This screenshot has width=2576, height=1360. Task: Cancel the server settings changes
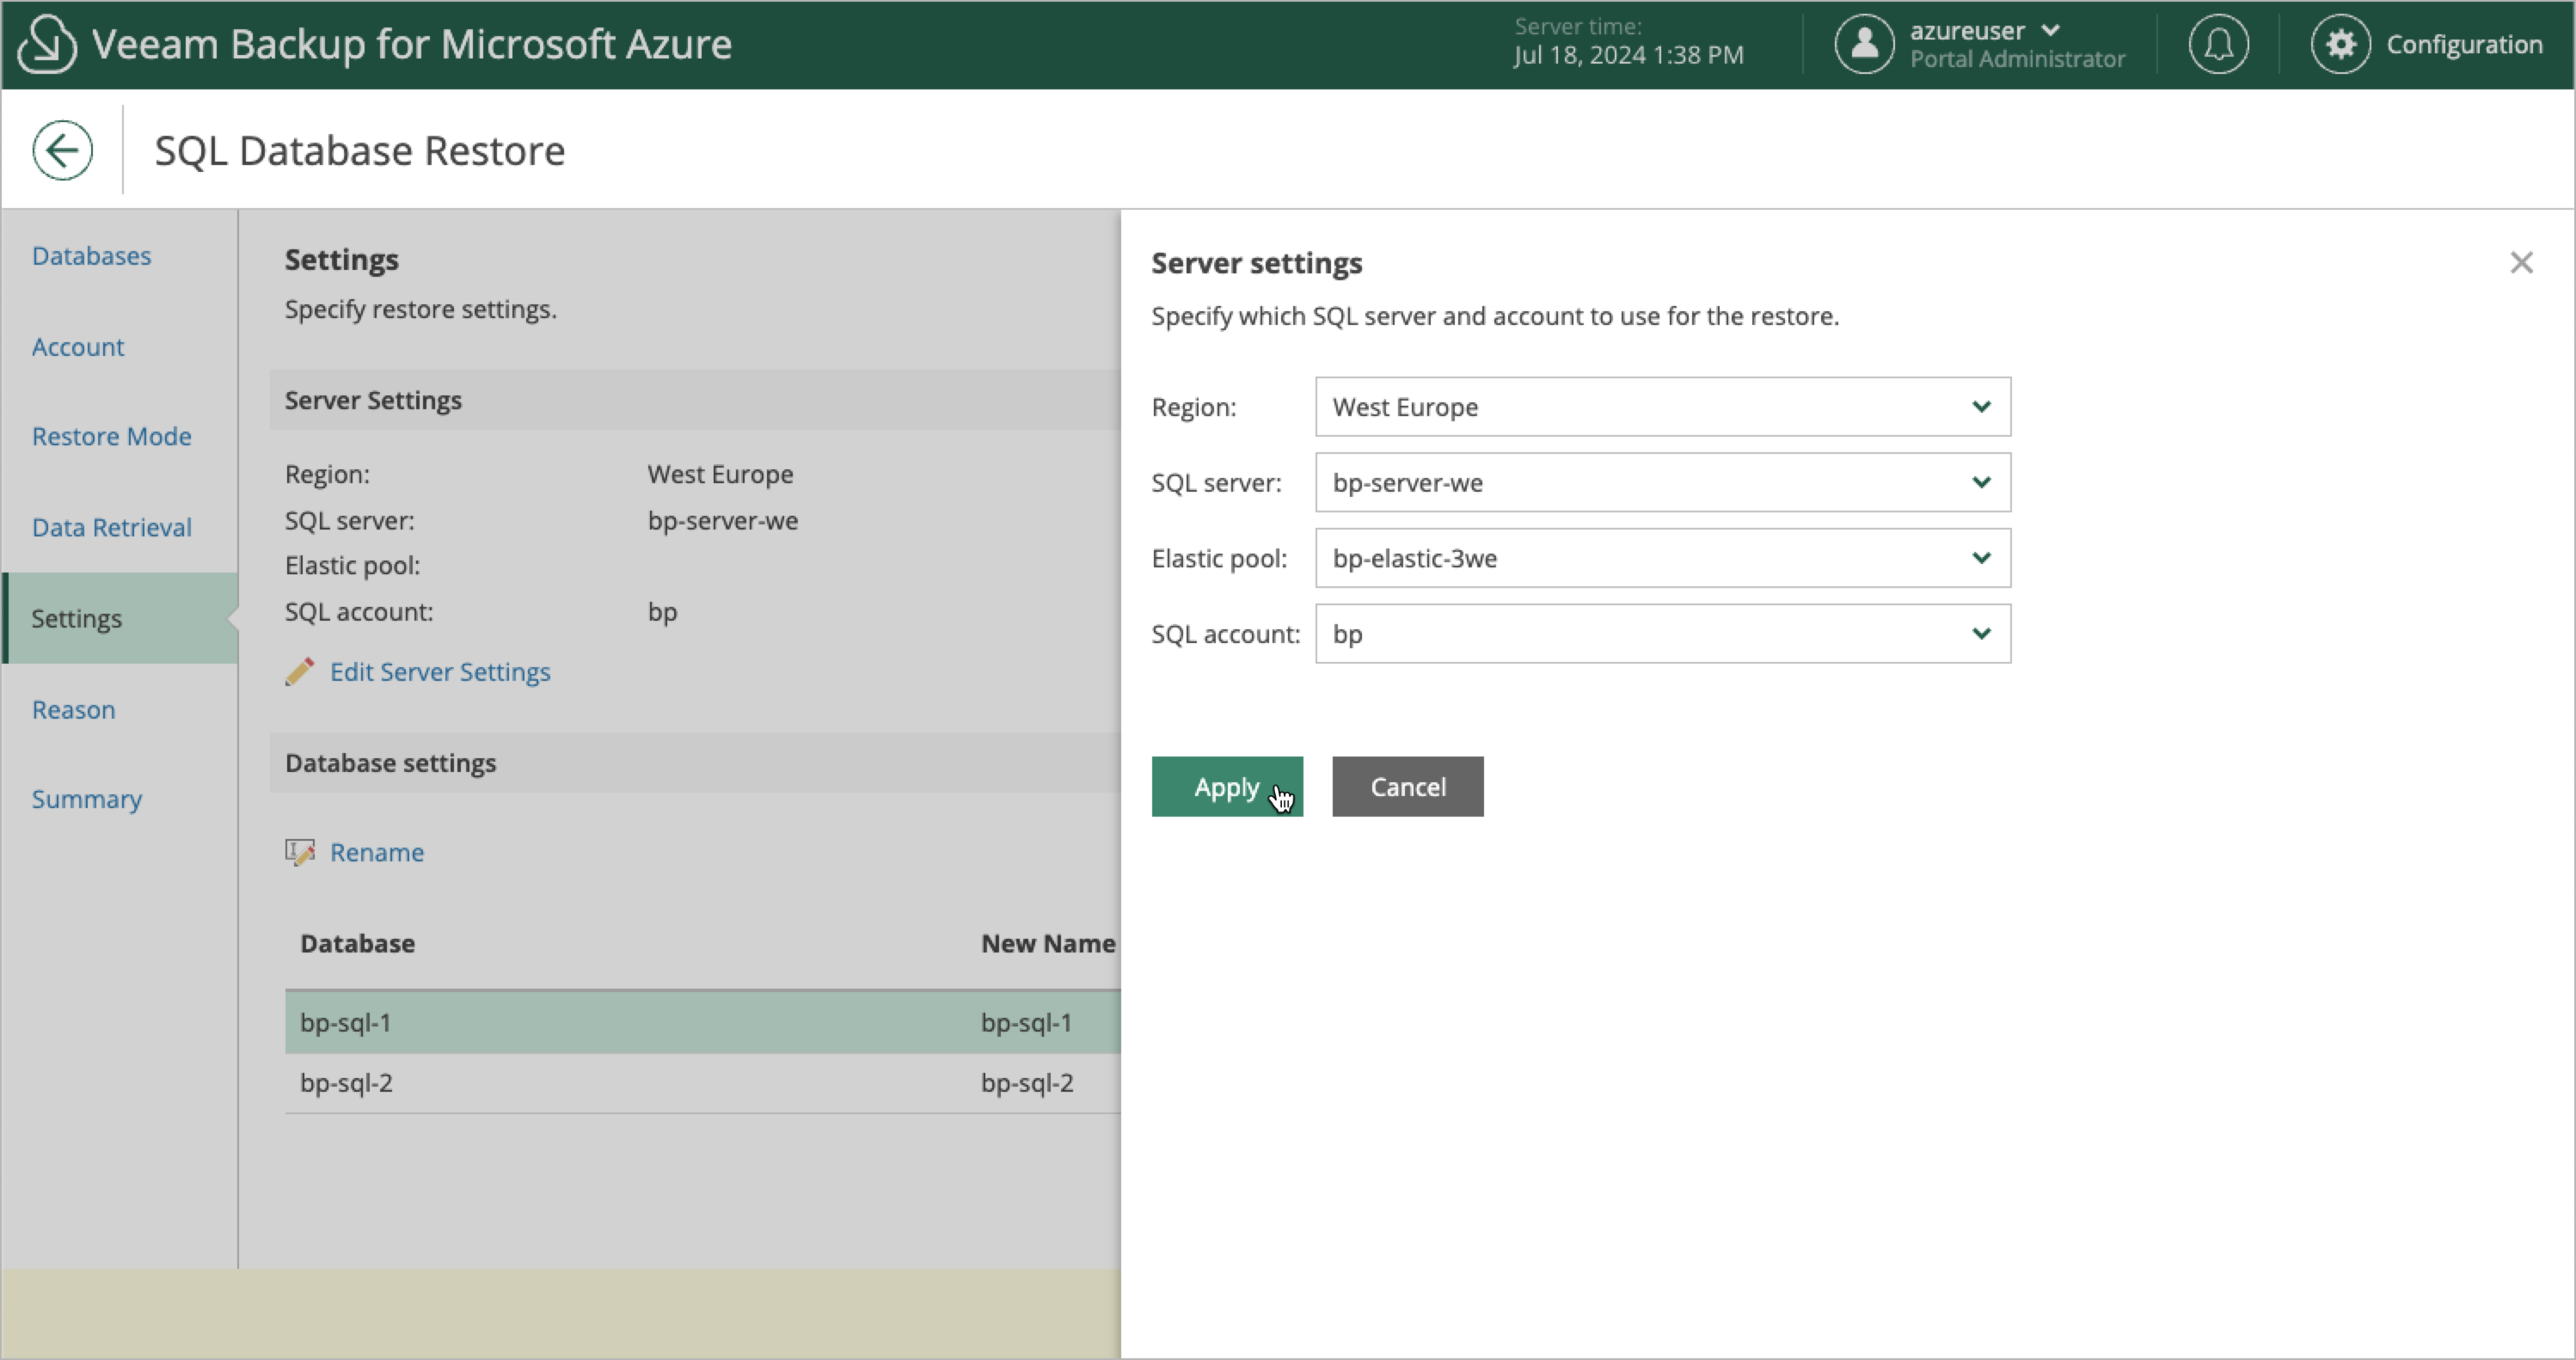click(x=1407, y=787)
